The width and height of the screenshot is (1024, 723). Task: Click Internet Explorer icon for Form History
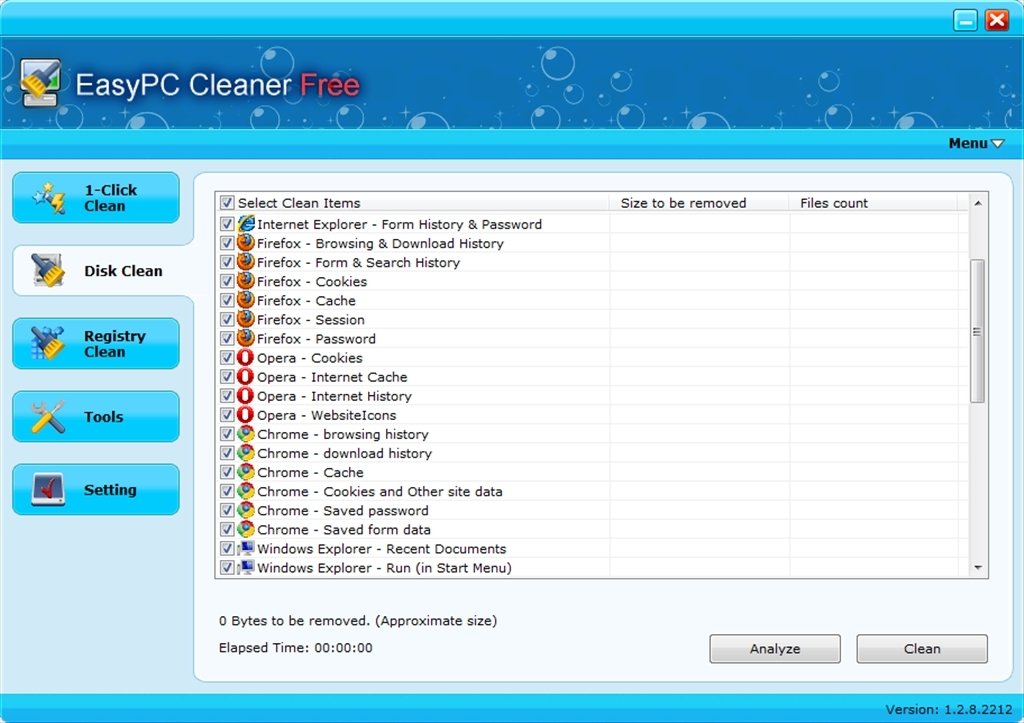(246, 223)
